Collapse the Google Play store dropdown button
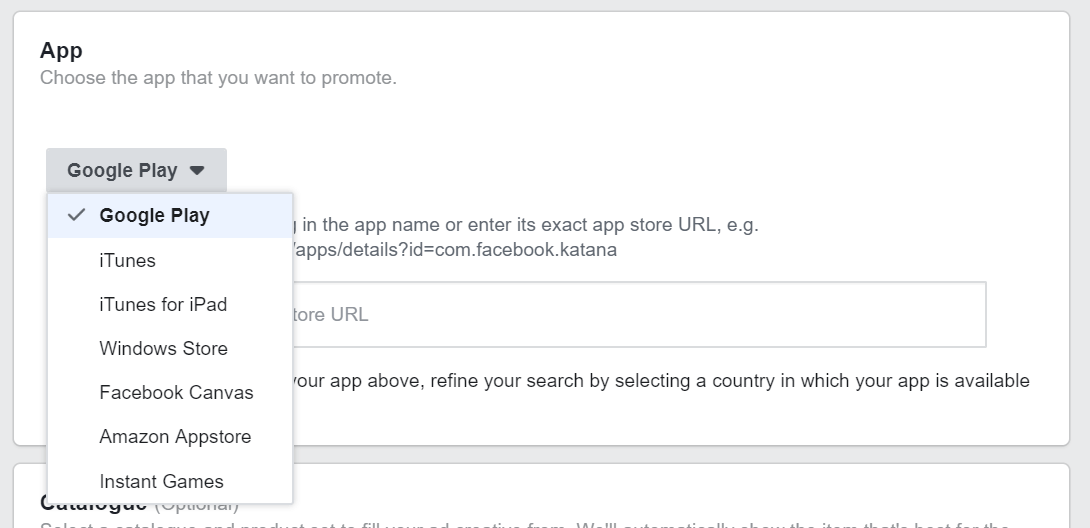The image size is (1090, 528). click(x=135, y=170)
